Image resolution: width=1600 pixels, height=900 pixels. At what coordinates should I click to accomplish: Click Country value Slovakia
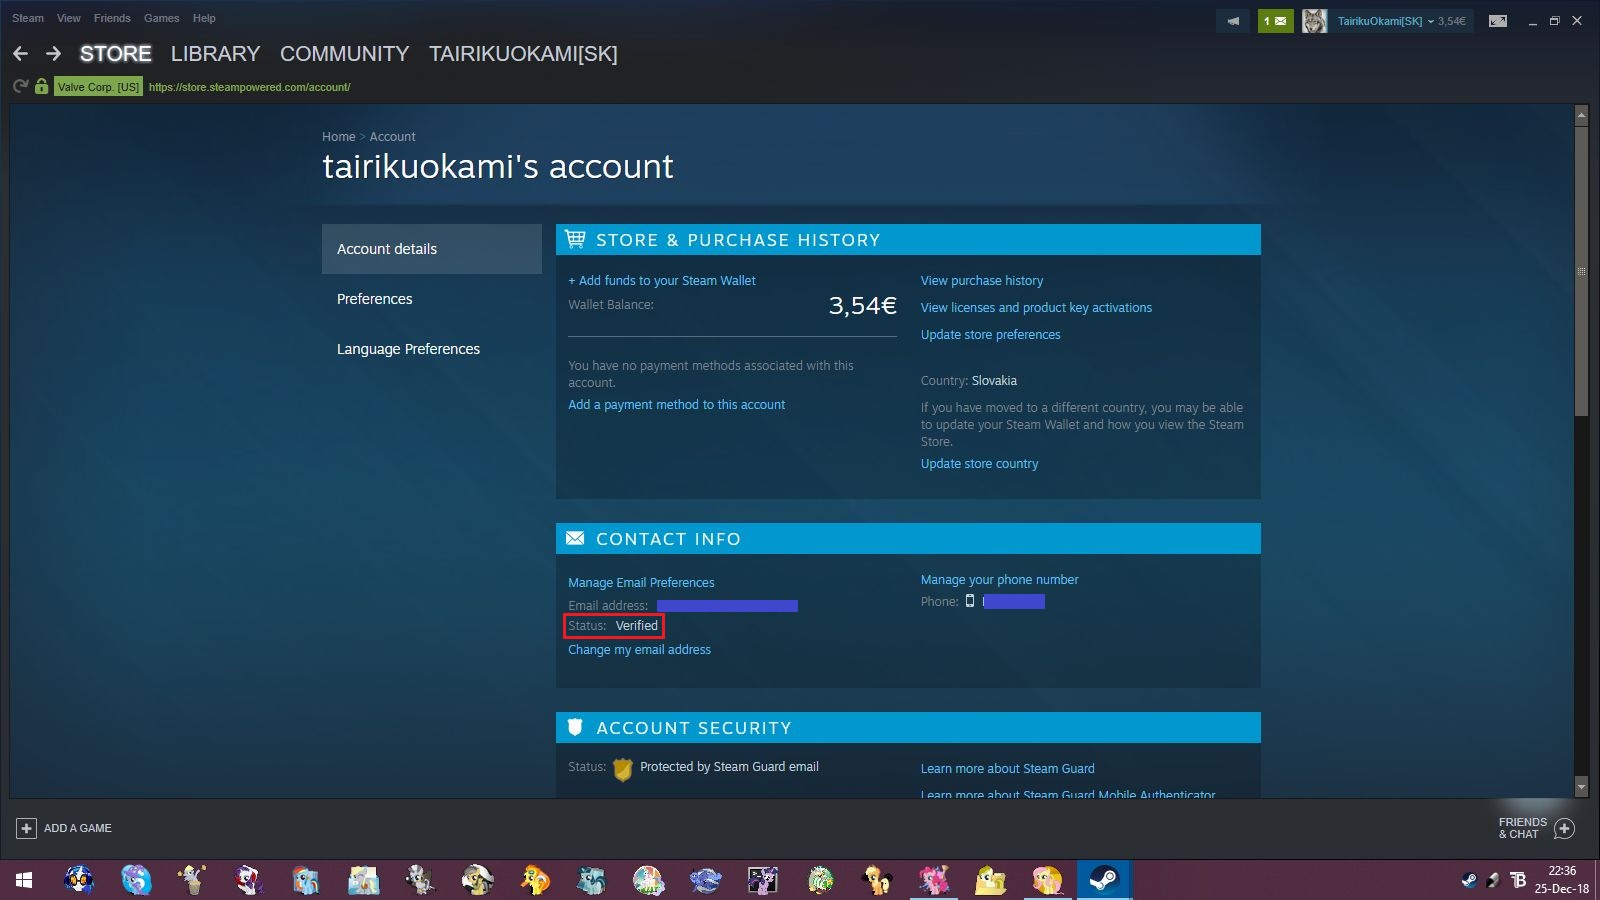pyautogui.click(x=994, y=381)
